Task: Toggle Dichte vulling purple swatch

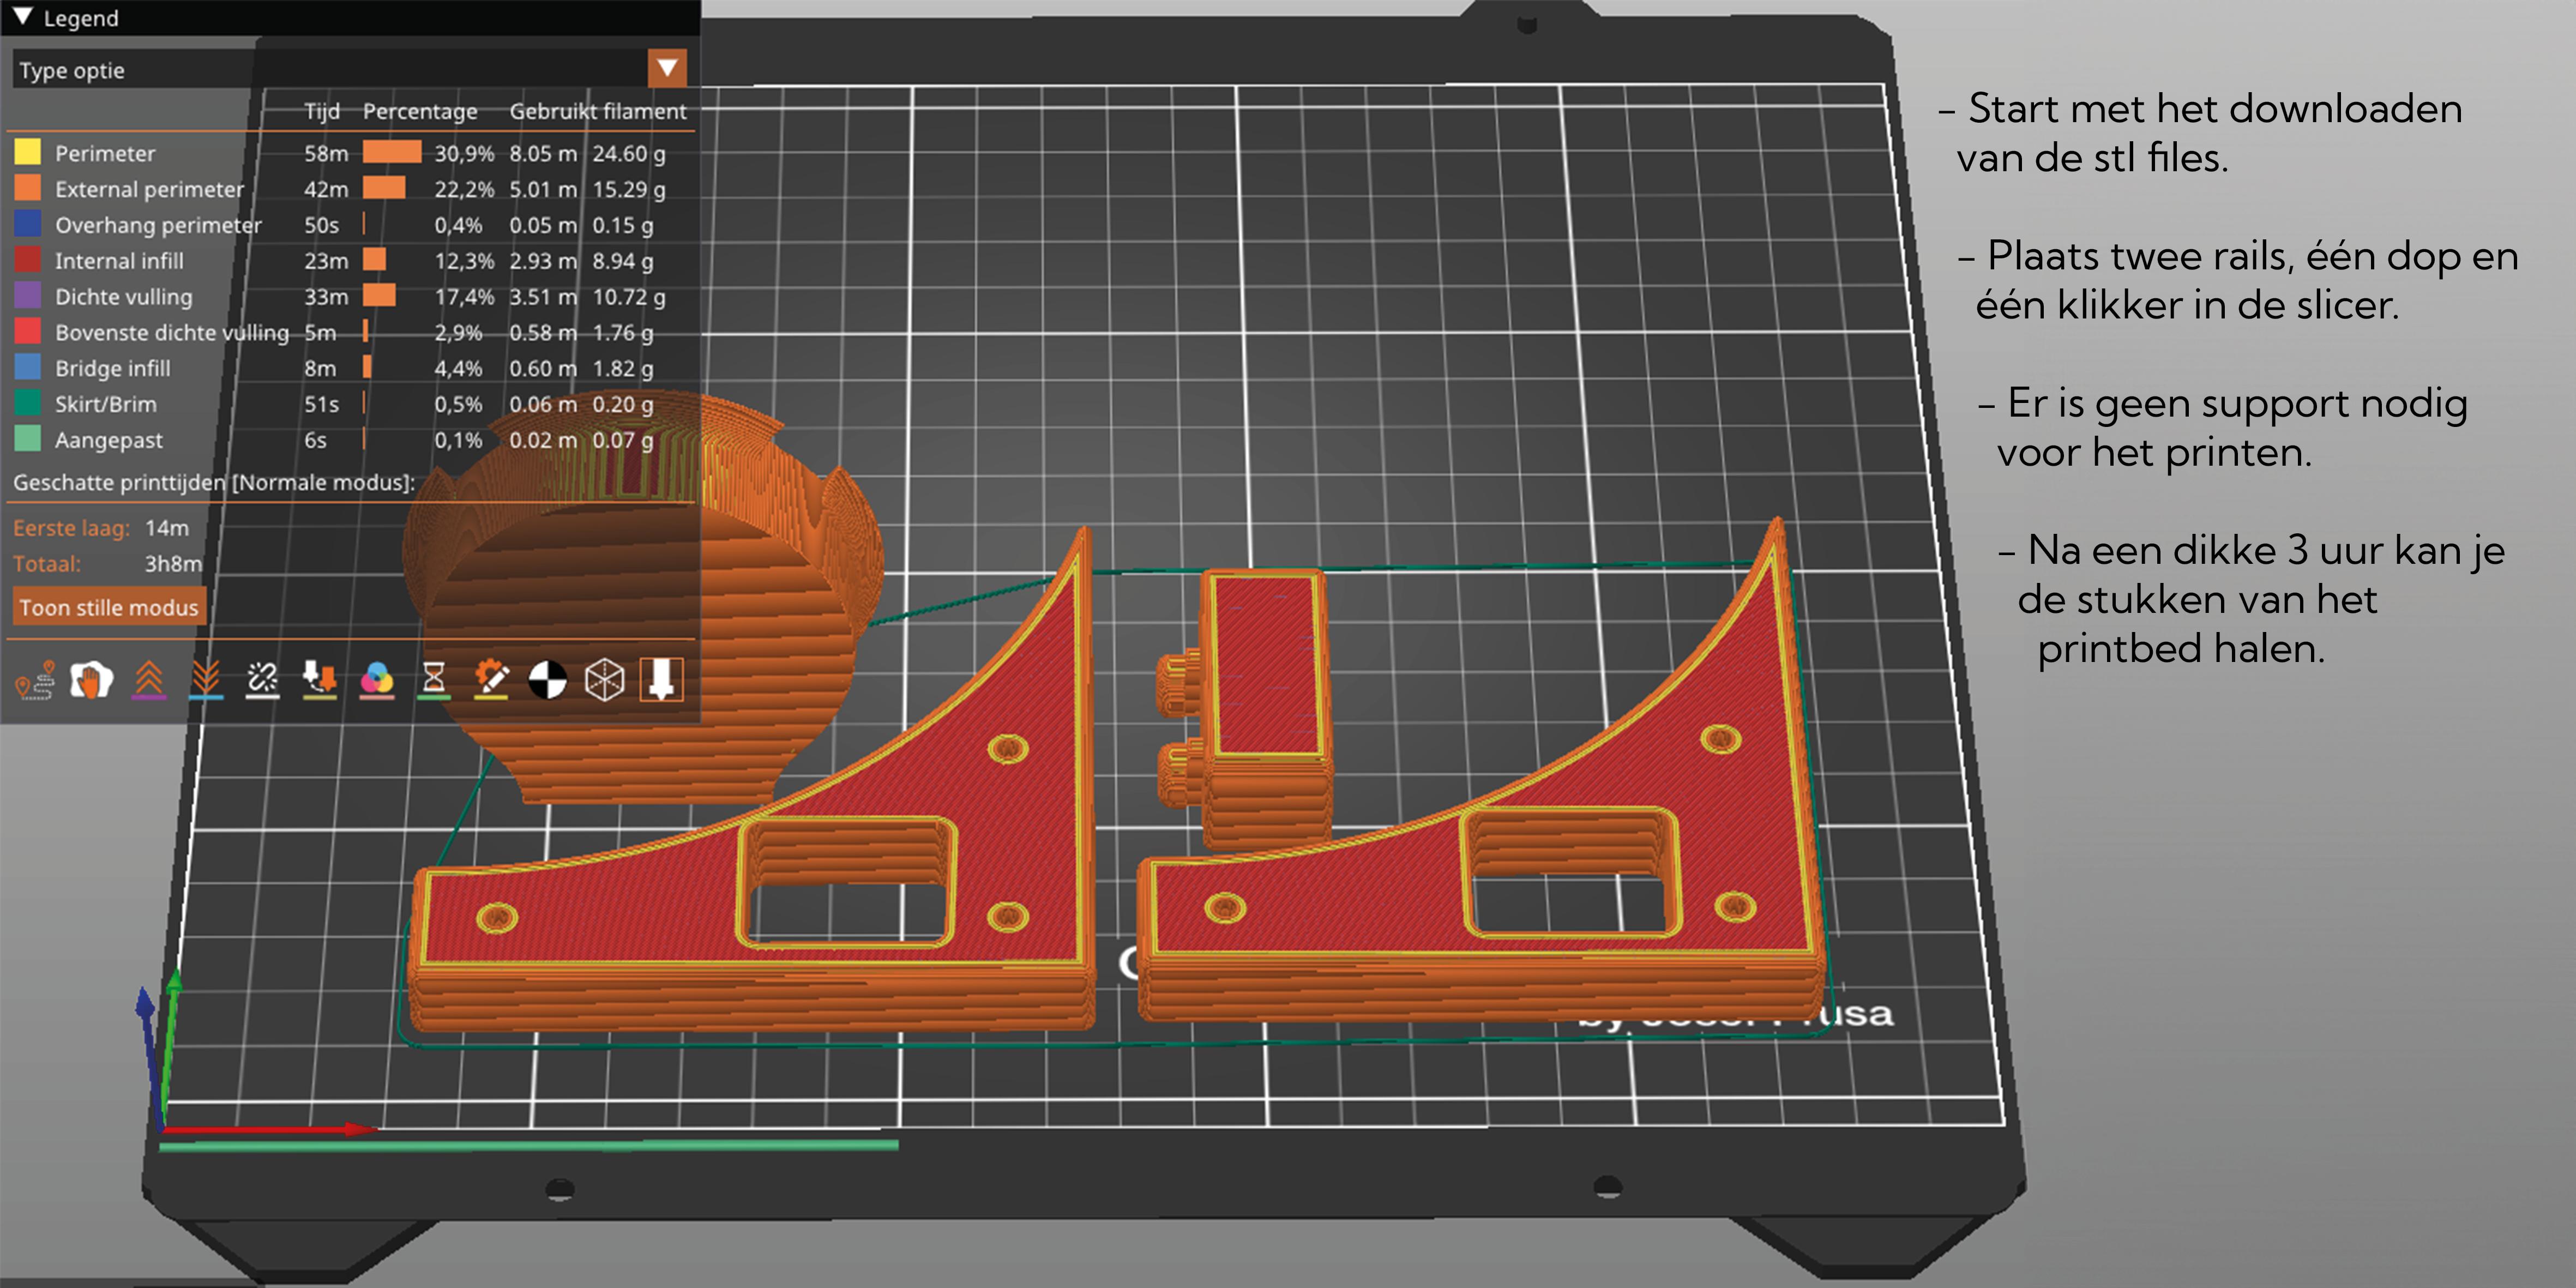Action: (28, 296)
